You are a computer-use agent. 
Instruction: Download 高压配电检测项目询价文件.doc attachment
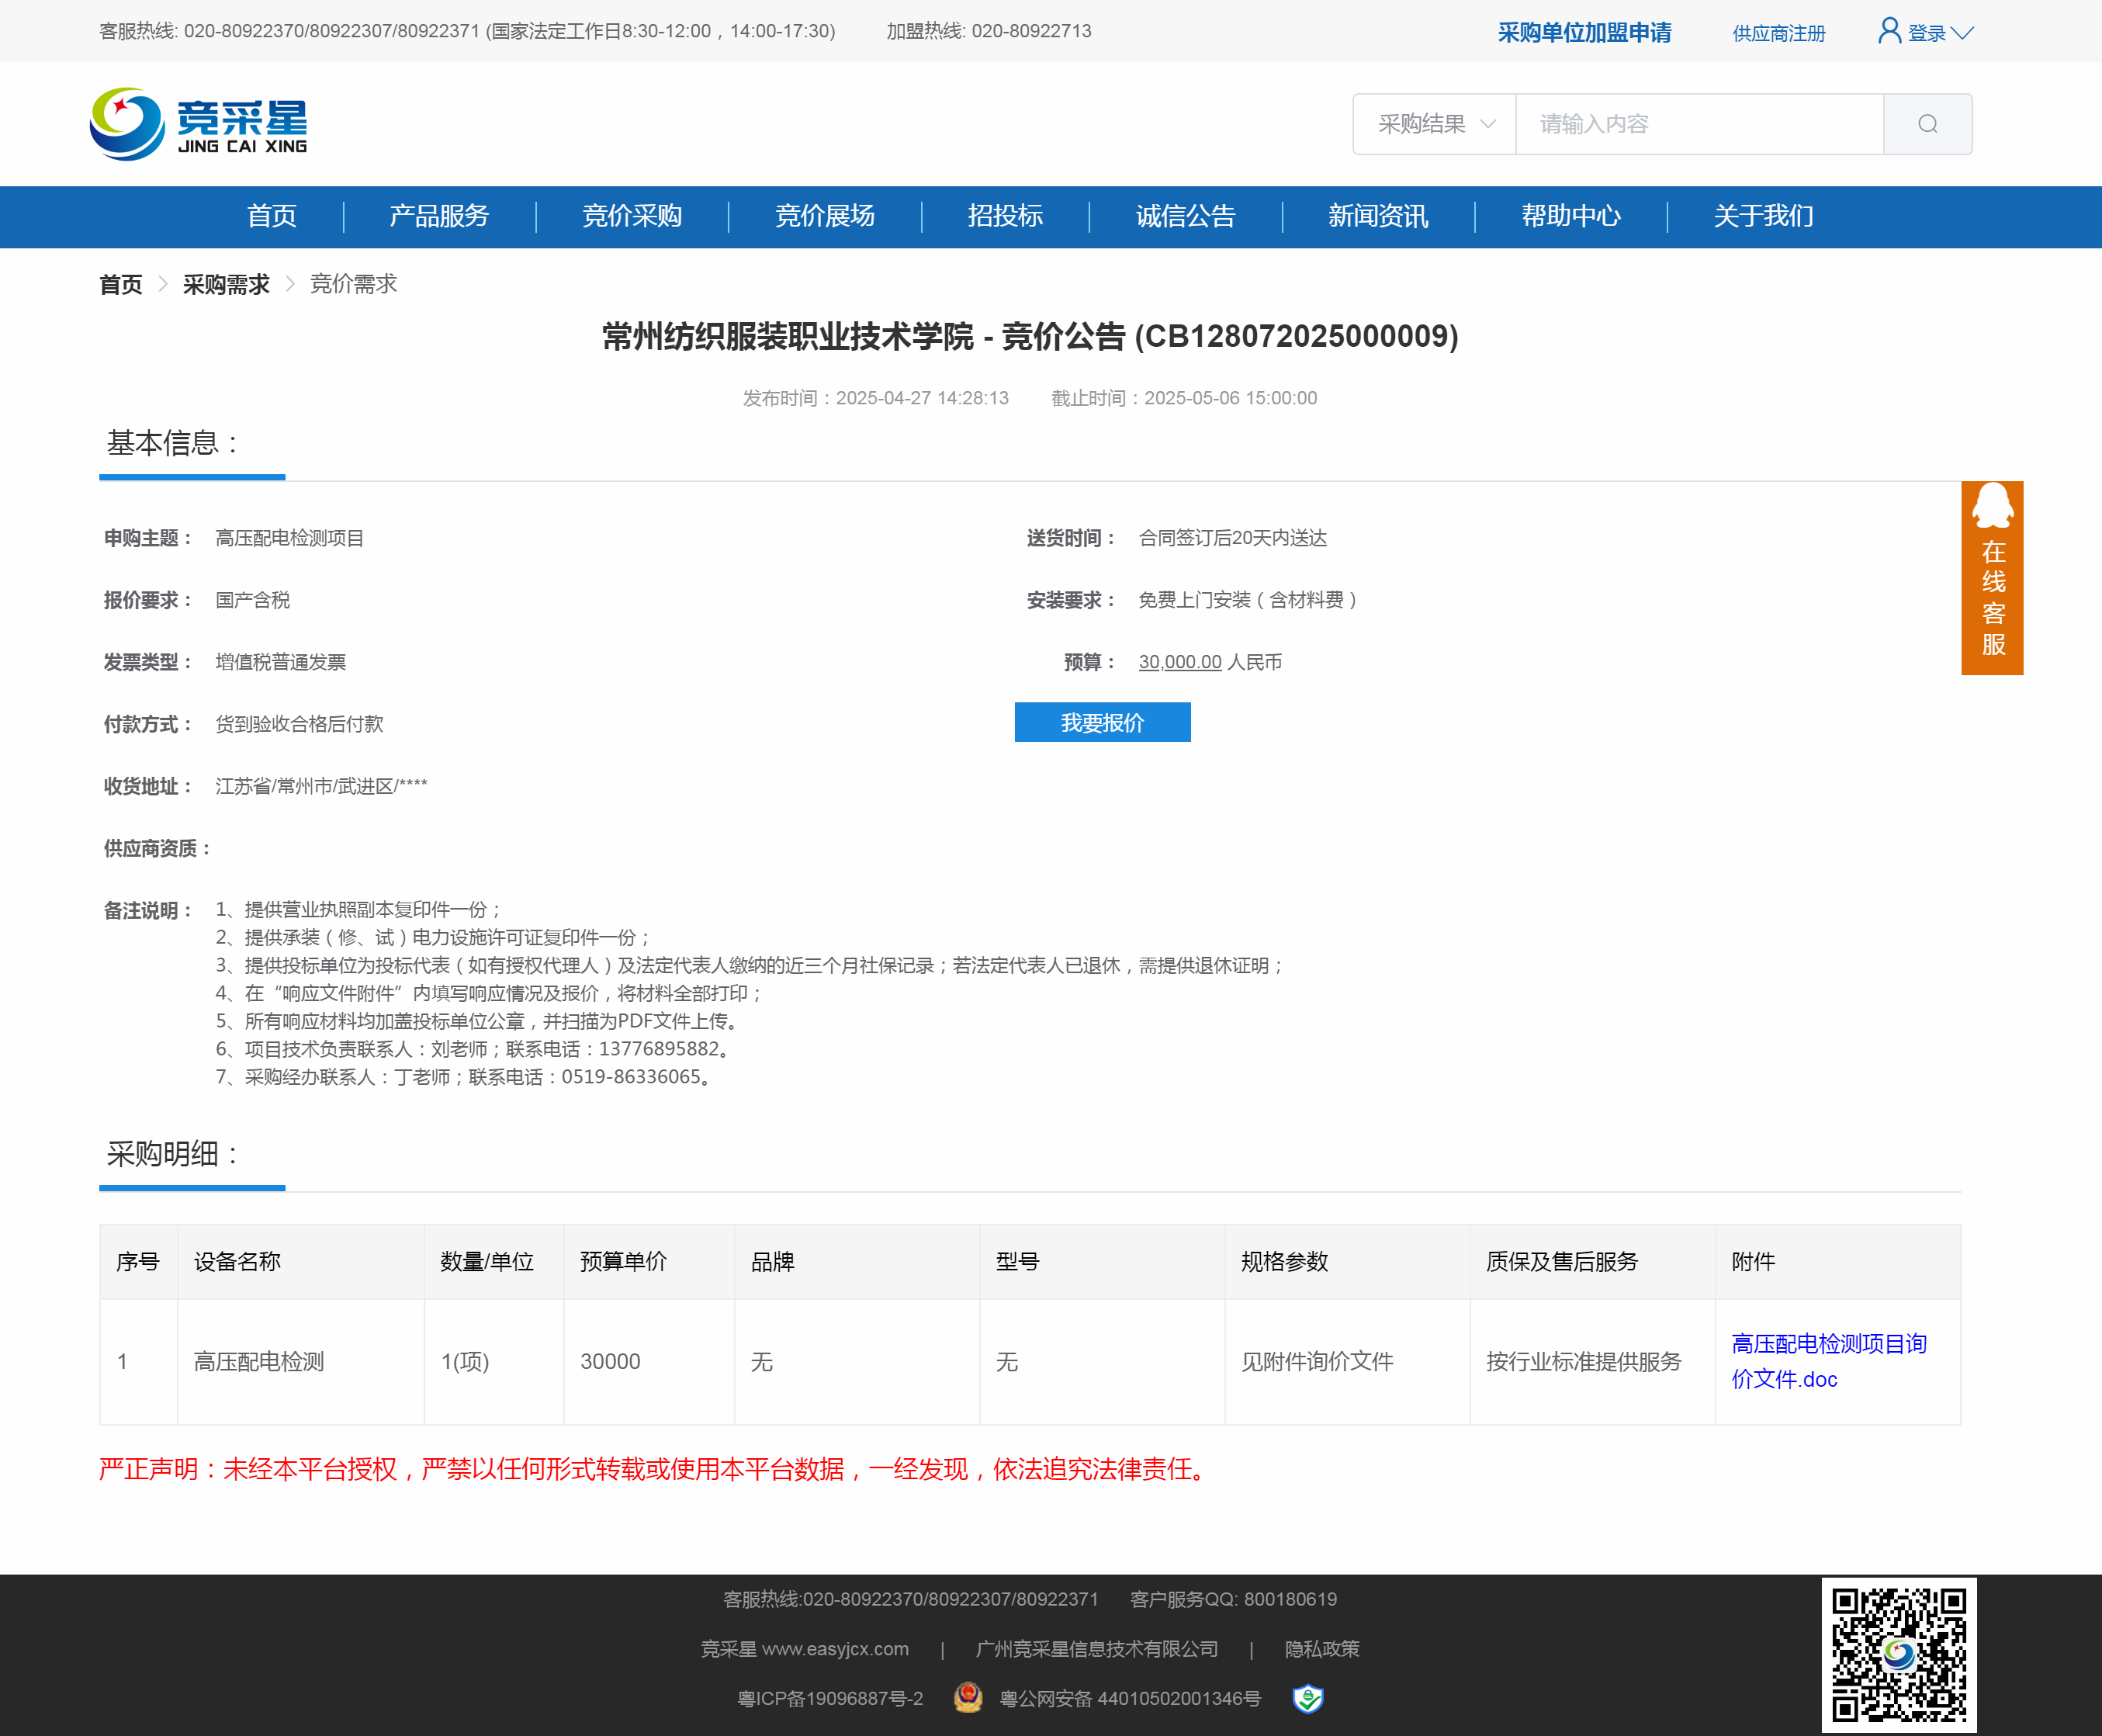point(1828,1360)
